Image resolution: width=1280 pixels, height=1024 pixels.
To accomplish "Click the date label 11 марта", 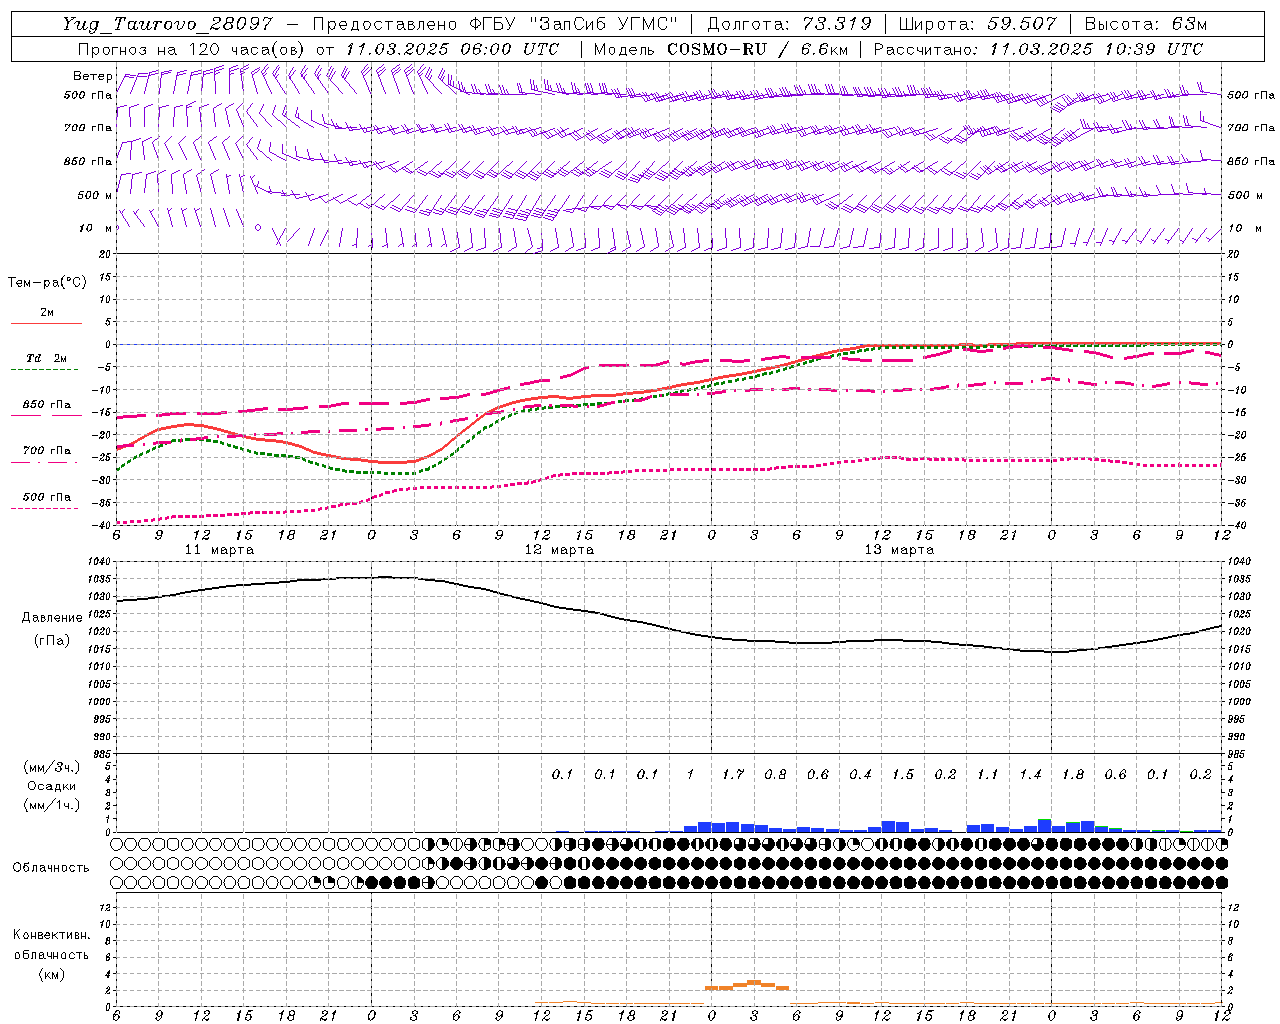I will [219, 550].
